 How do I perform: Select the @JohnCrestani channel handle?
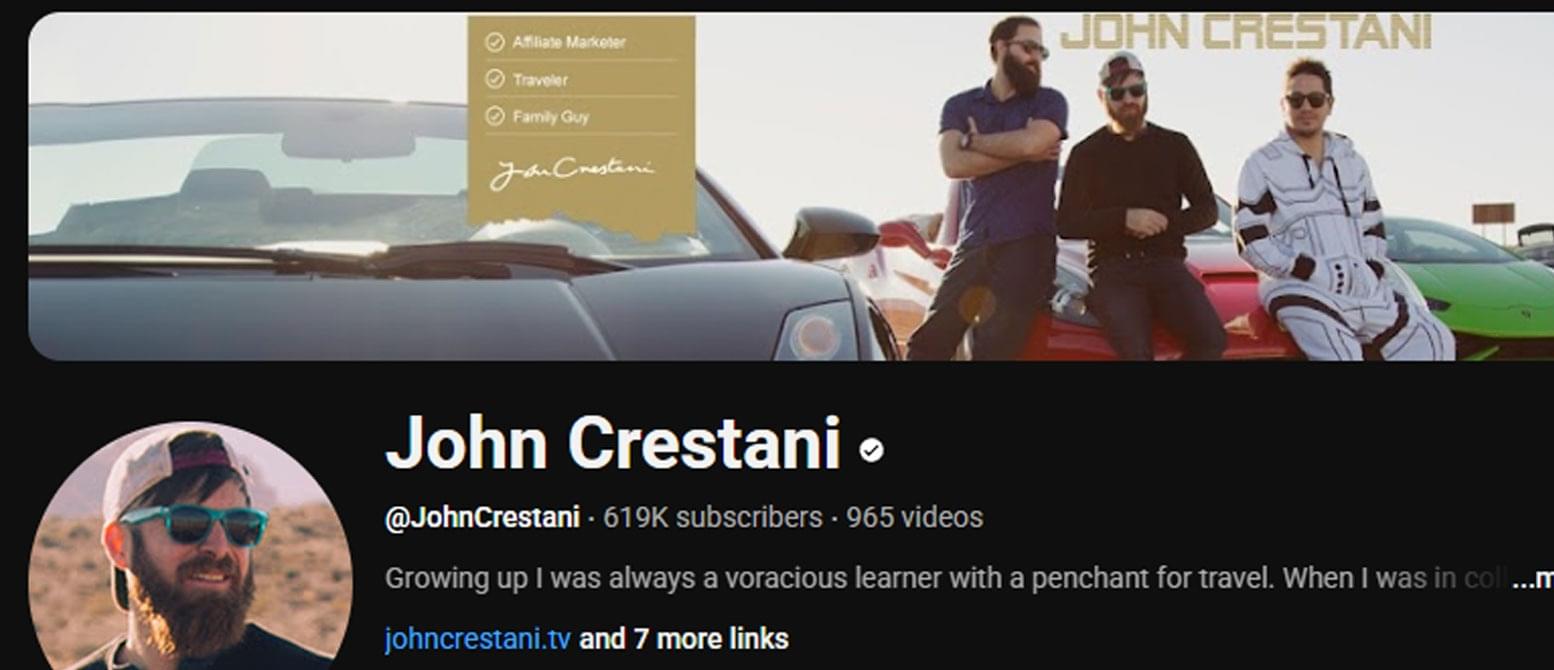pyautogui.click(x=482, y=517)
